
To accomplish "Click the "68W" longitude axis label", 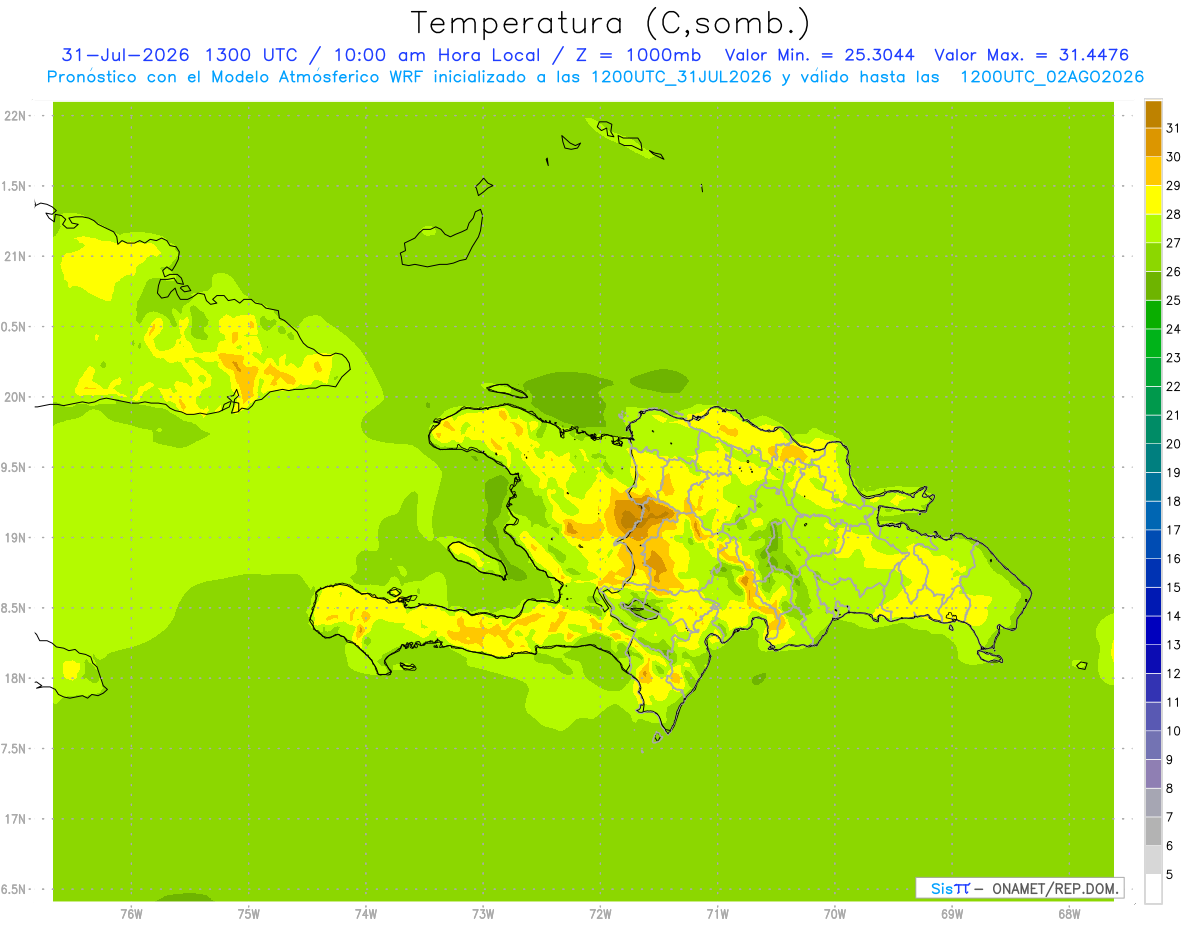I will point(1068,914).
